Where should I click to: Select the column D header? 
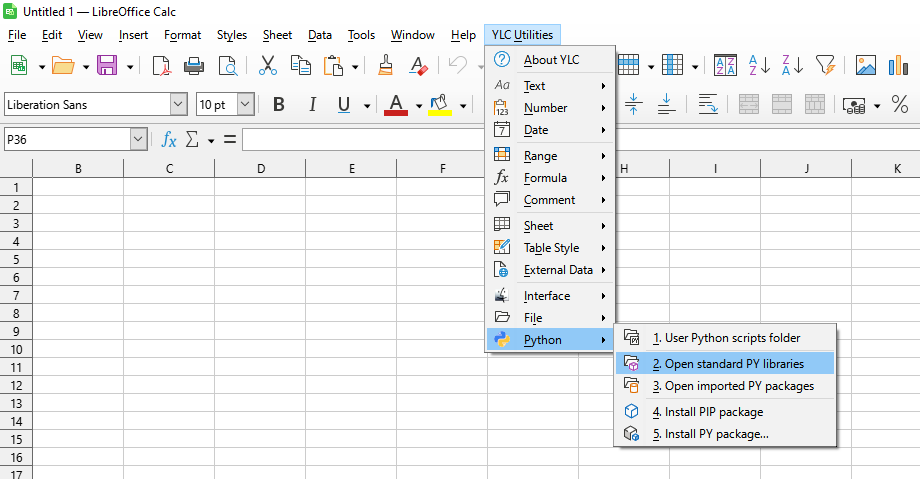coord(260,169)
